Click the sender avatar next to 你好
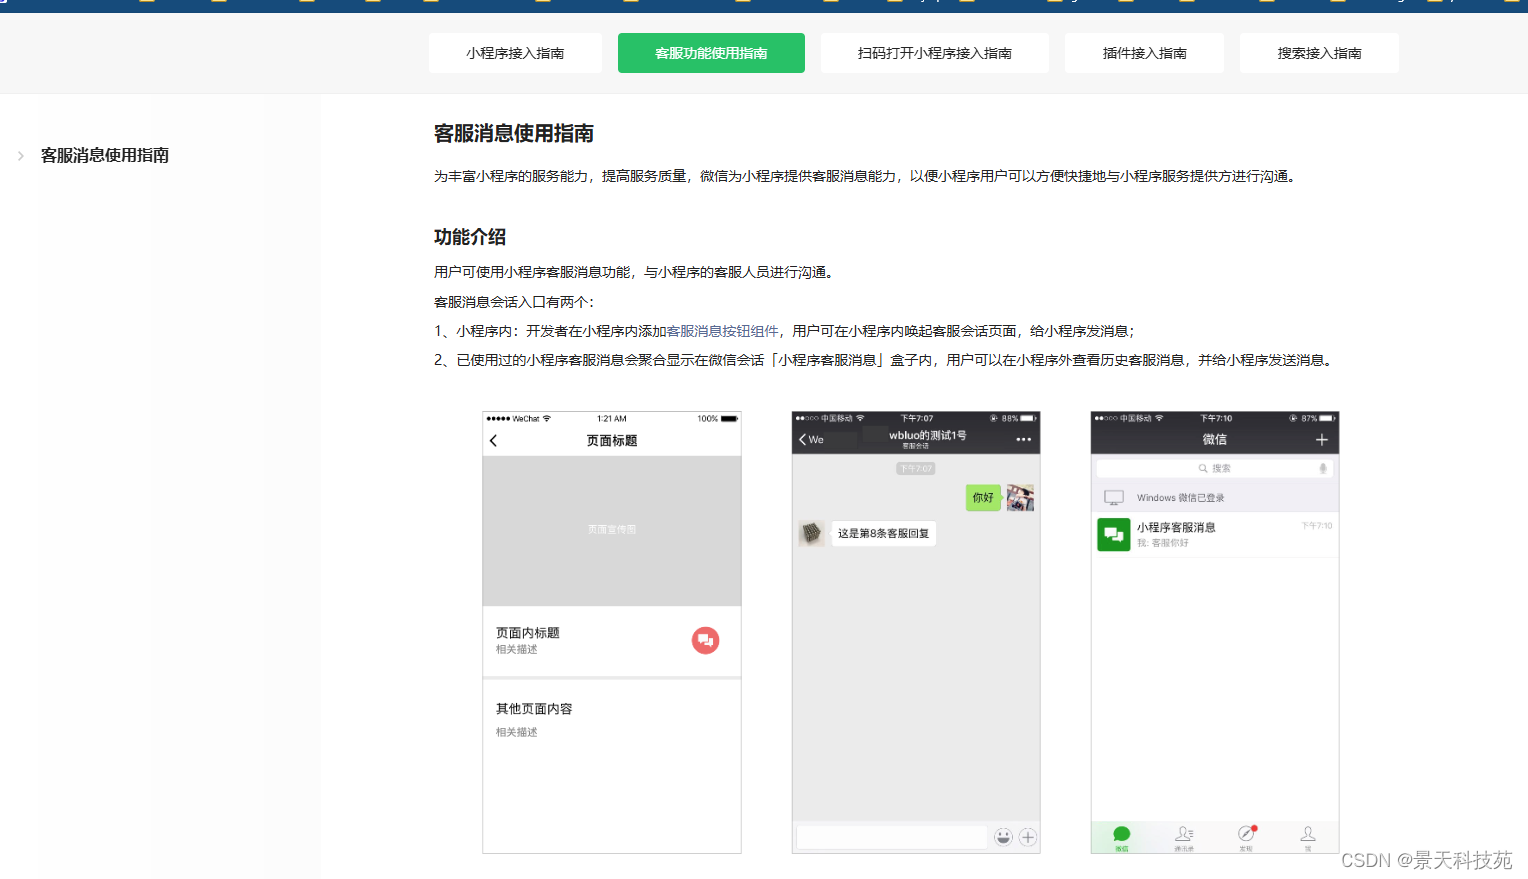The width and height of the screenshot is (1528, 879). point(1020,497)
